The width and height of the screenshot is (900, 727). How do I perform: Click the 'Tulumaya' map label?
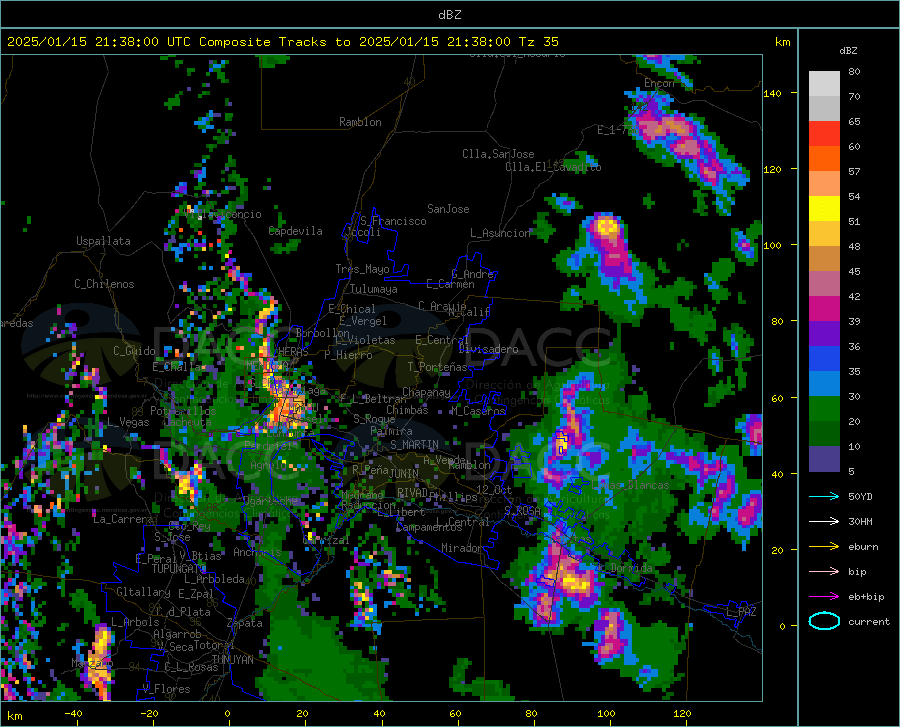point(374,289)
